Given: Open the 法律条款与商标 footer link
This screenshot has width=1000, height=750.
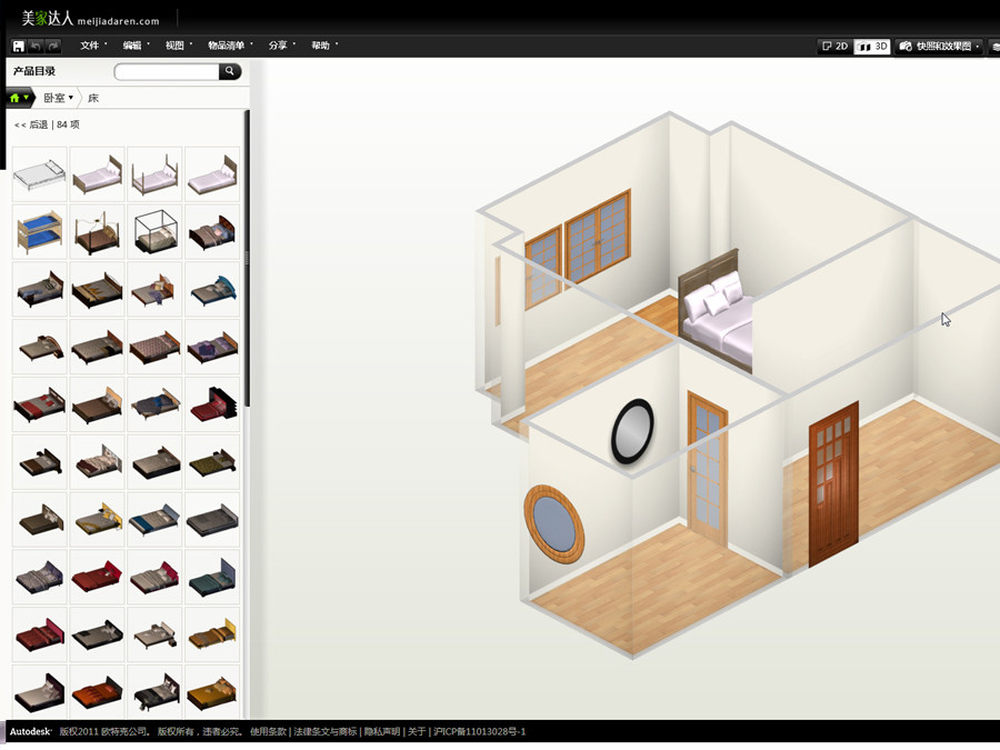Looking at the screenshot, I should [x=325, y=732].
